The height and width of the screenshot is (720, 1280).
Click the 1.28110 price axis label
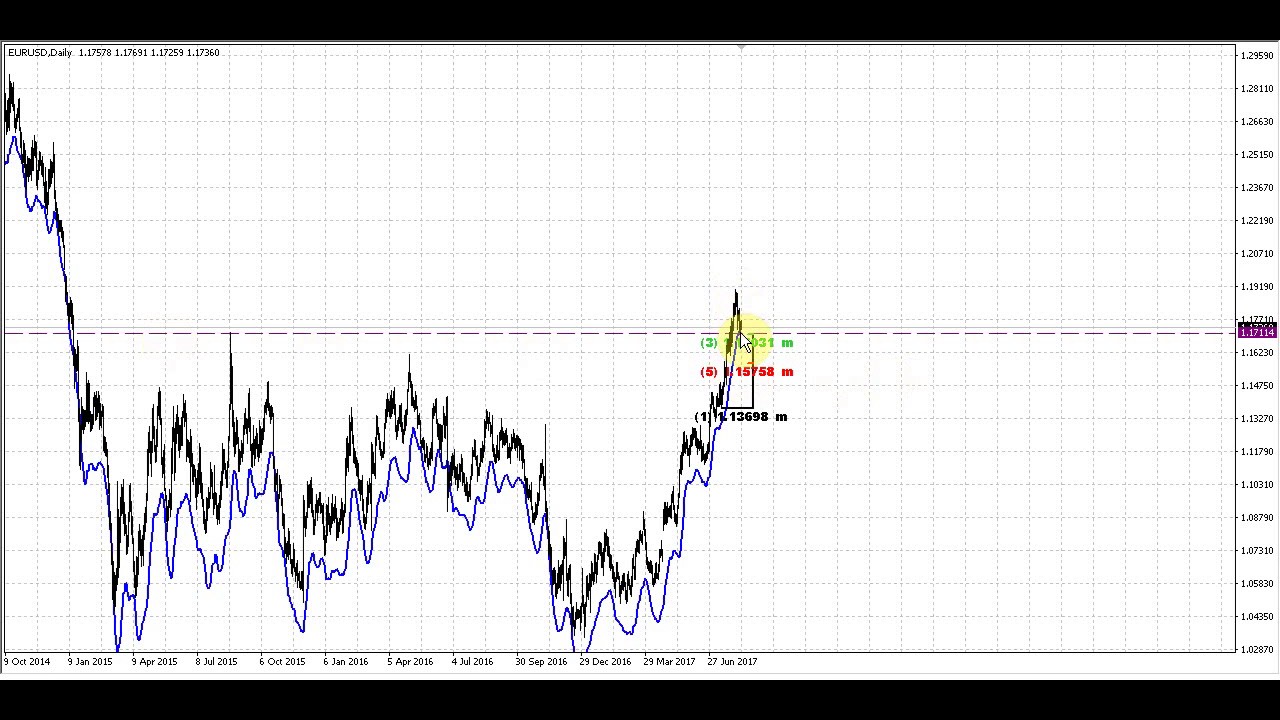coord(1257,89)
